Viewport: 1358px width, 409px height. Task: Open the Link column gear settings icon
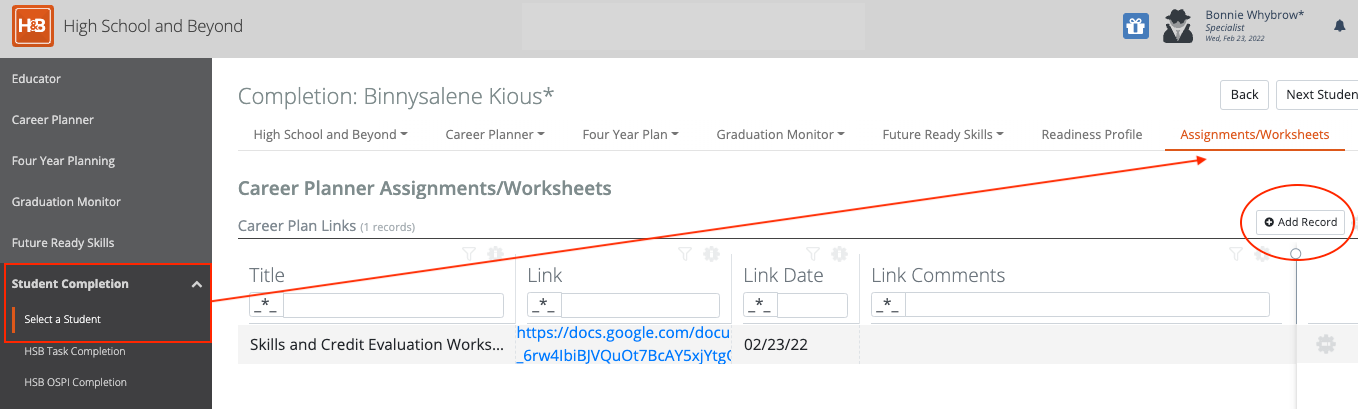(711, 254)
